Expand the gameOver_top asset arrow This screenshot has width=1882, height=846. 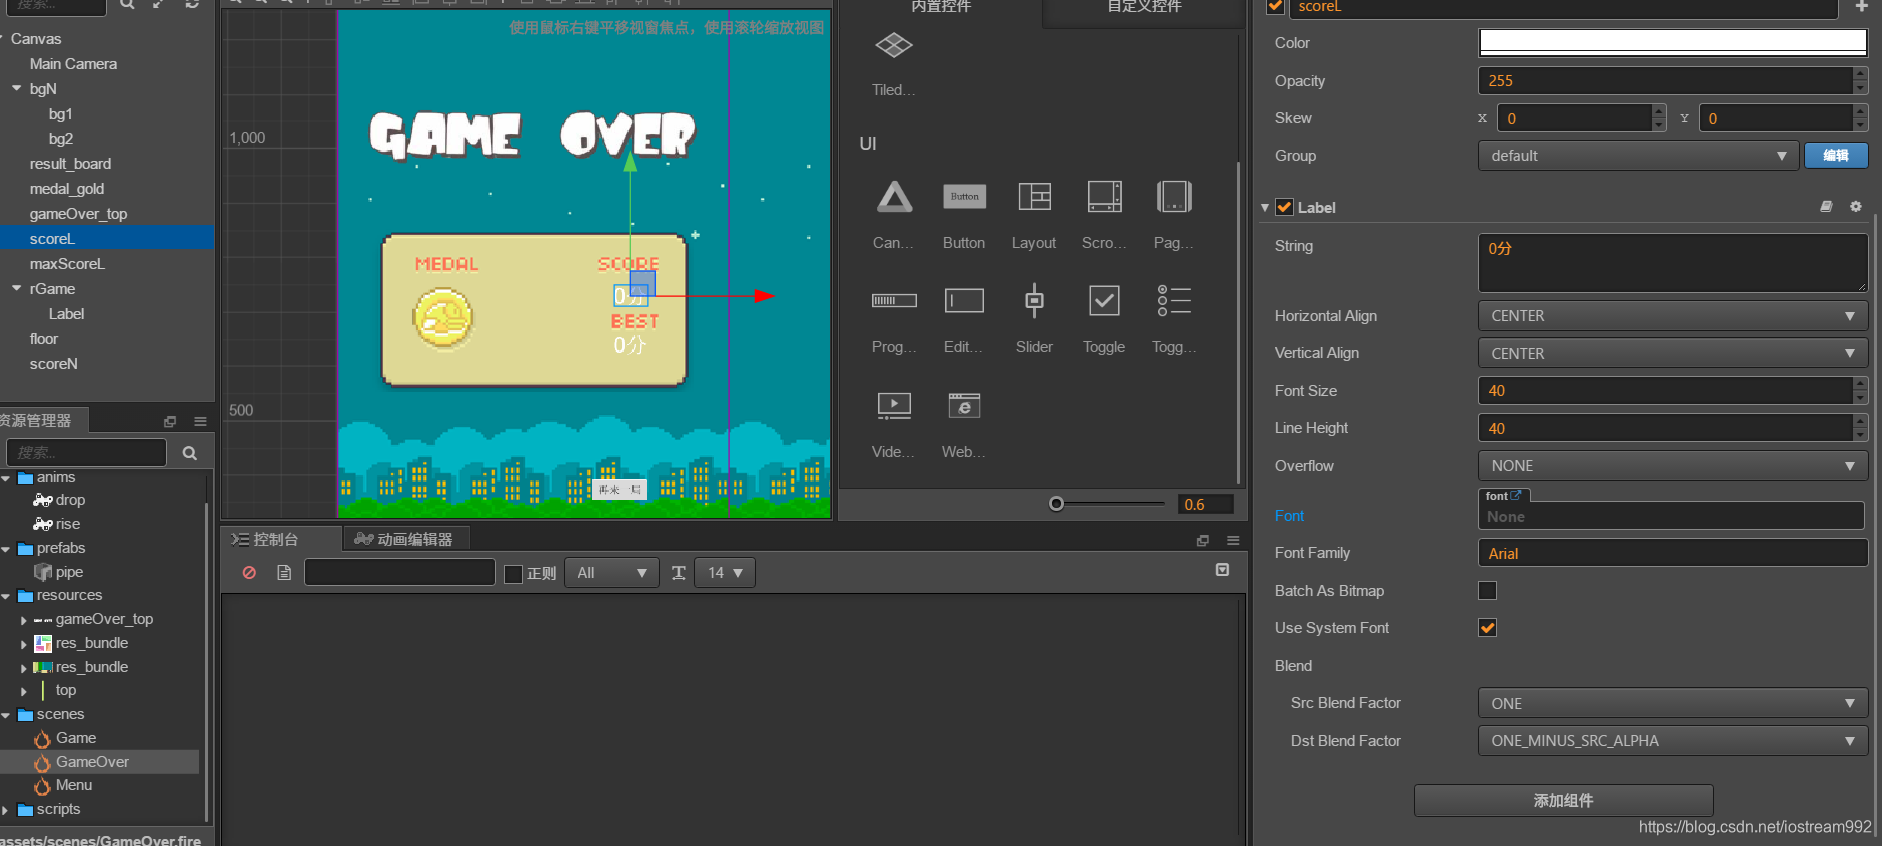(24, 620)
